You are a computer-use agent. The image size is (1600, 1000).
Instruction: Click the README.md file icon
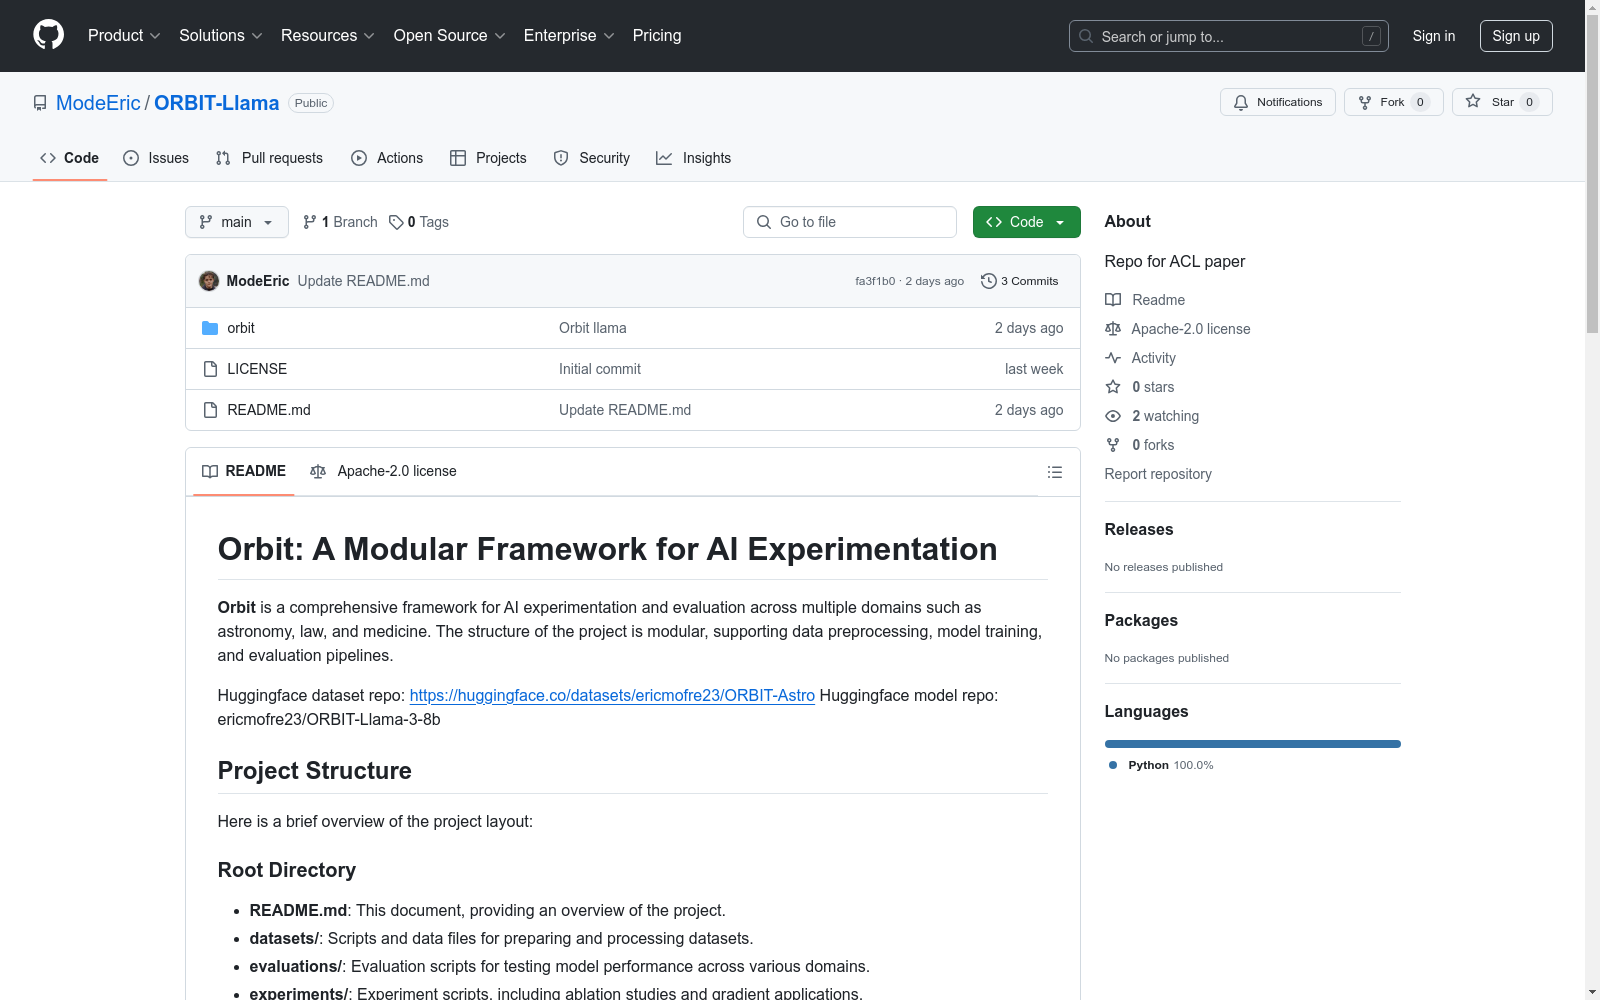pos(210,410)
